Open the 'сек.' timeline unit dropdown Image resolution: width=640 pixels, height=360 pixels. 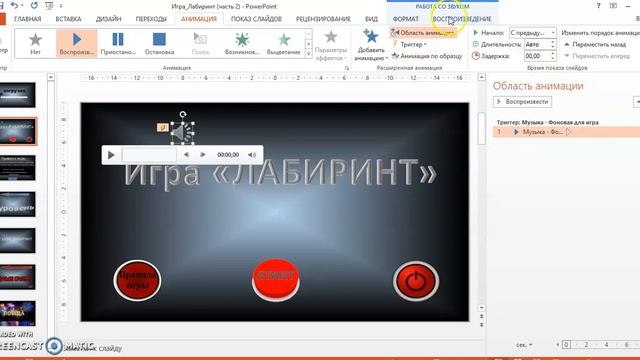tap(524, 345)
